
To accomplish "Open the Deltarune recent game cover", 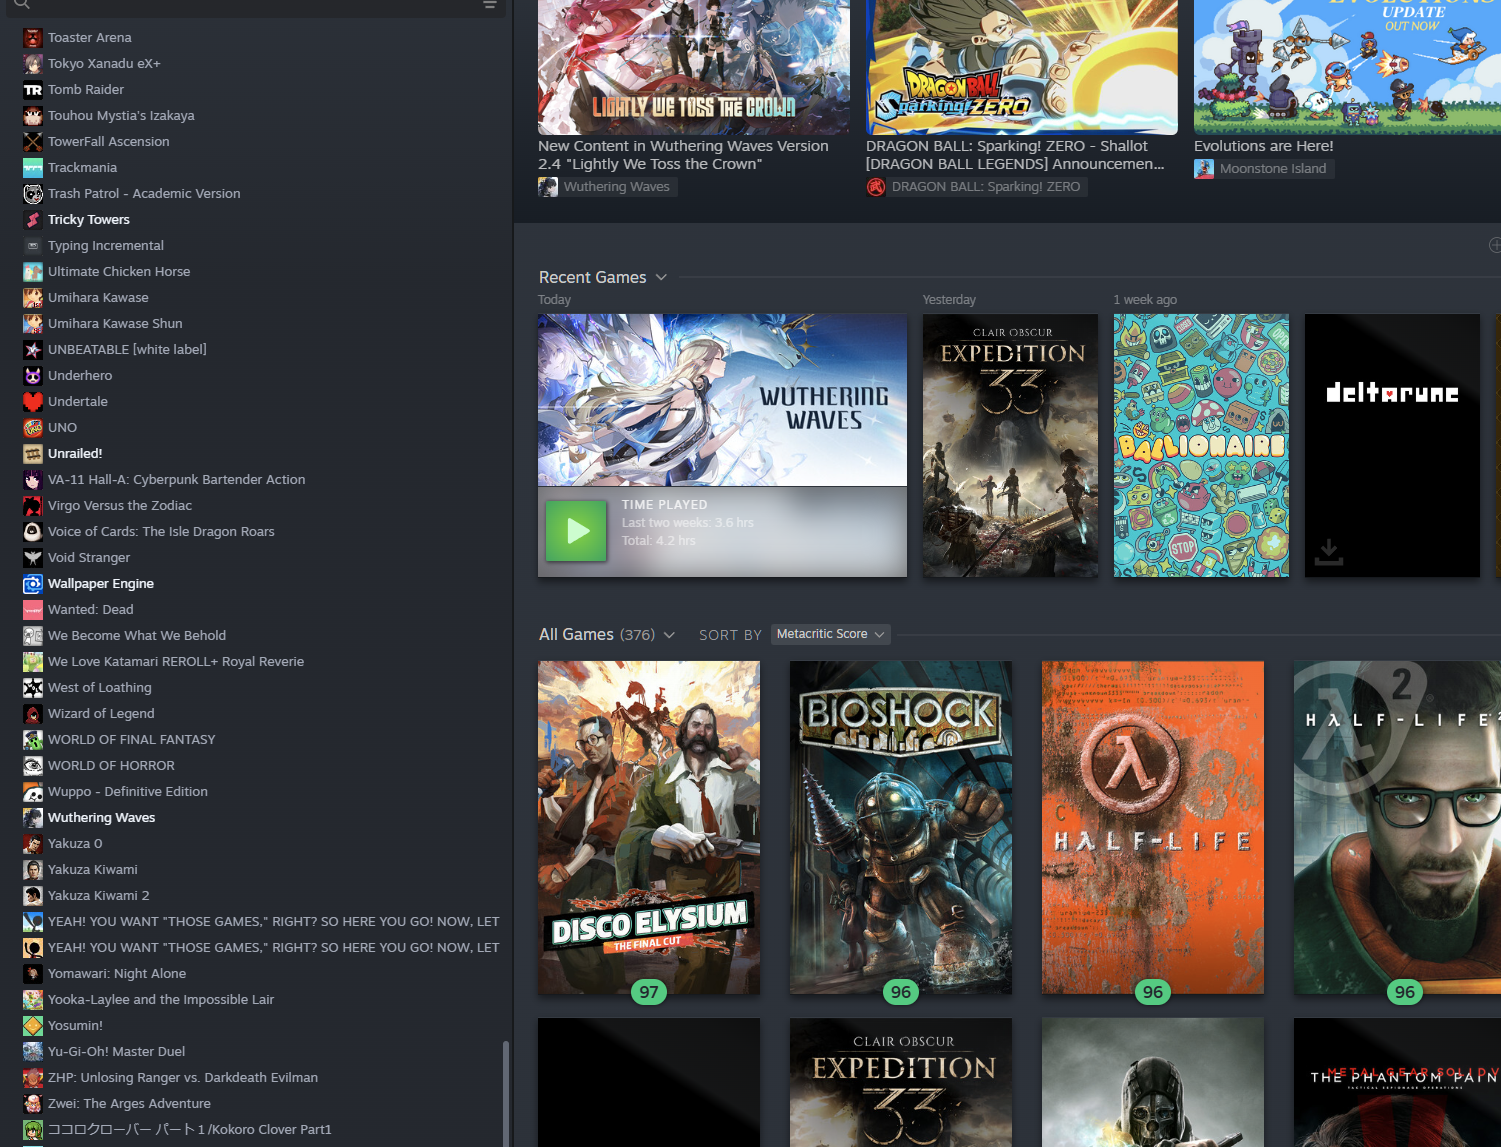I will (x=1392, y=445).
